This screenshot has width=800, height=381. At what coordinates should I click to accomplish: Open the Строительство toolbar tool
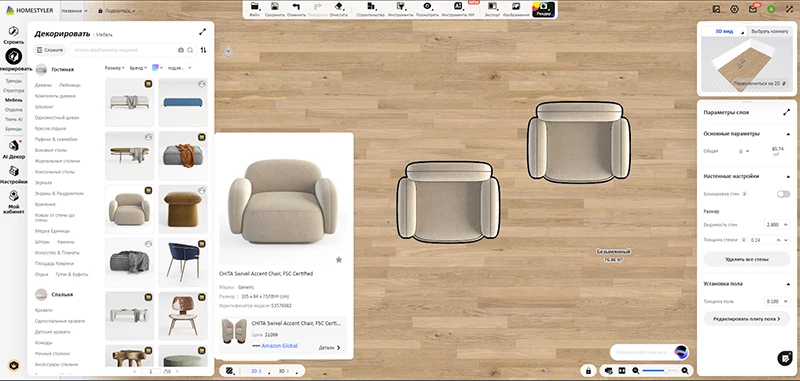(370, 9)
